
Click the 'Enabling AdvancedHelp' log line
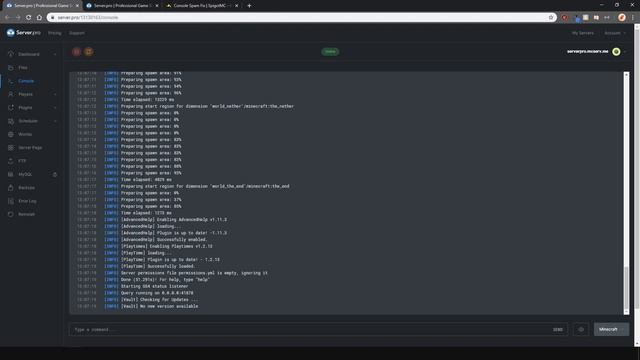click(x=174, y=220)
